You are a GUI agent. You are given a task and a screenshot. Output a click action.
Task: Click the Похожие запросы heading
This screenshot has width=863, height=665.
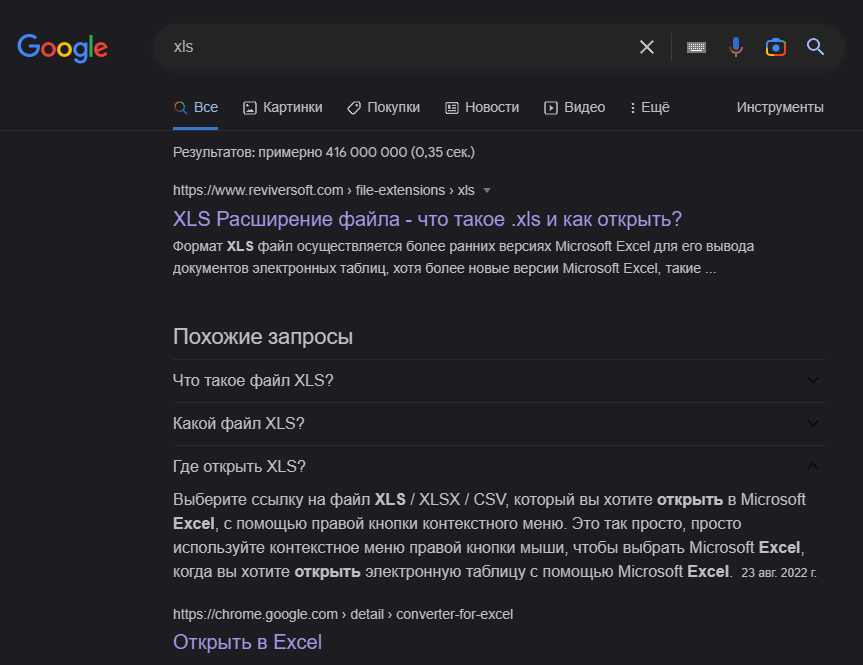[x=263, y=336]
